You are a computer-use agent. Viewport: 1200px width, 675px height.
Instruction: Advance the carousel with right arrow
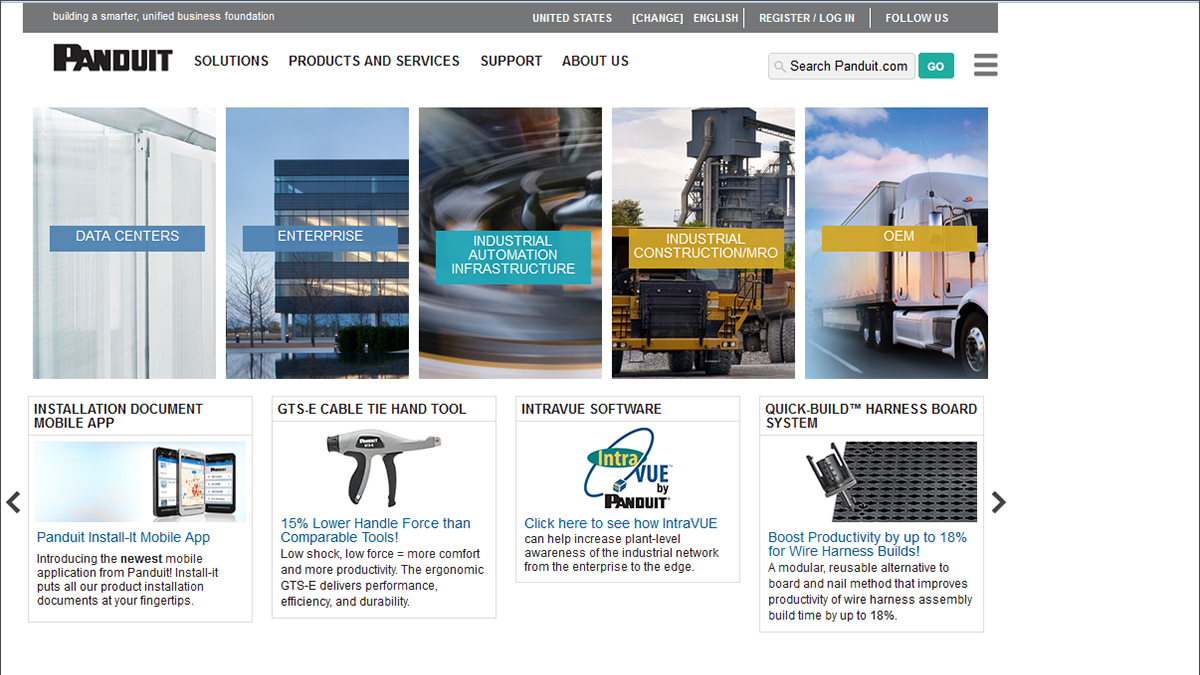998,502
